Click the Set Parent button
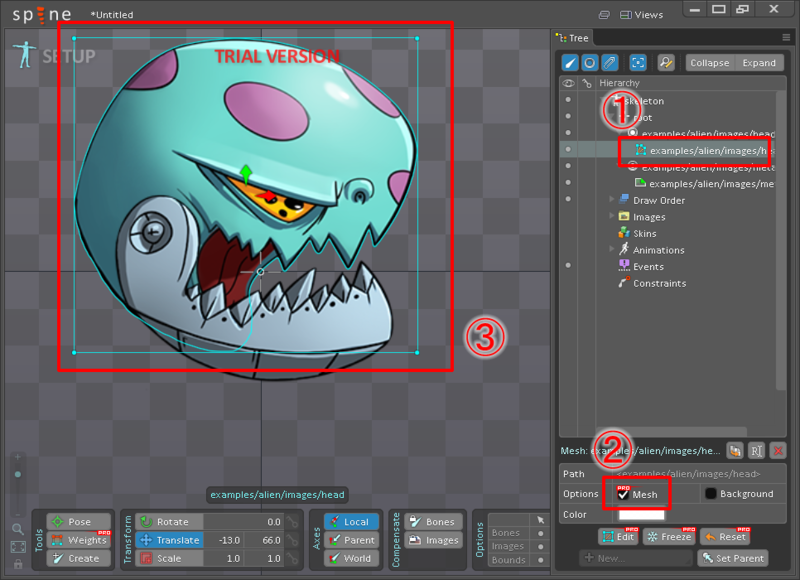 tap(733, 558)
